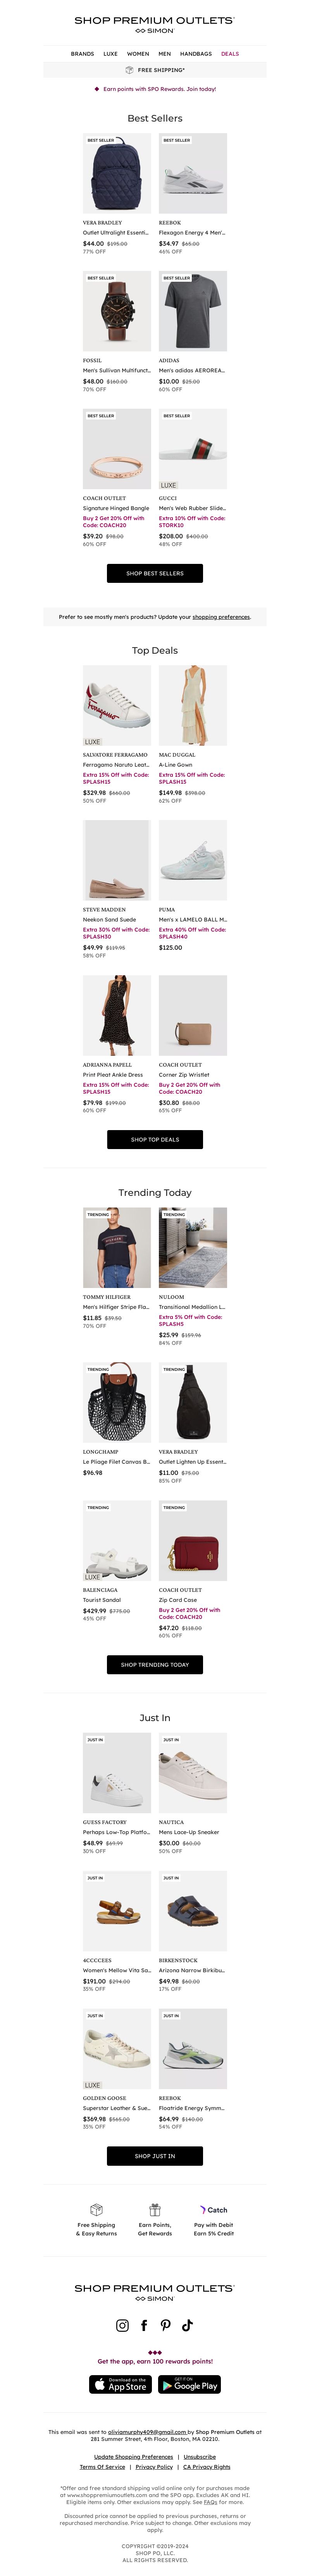Open the Gucci rubber slide product image
The height and width of the screenshot is (2576, 310).
click(193, 449)
